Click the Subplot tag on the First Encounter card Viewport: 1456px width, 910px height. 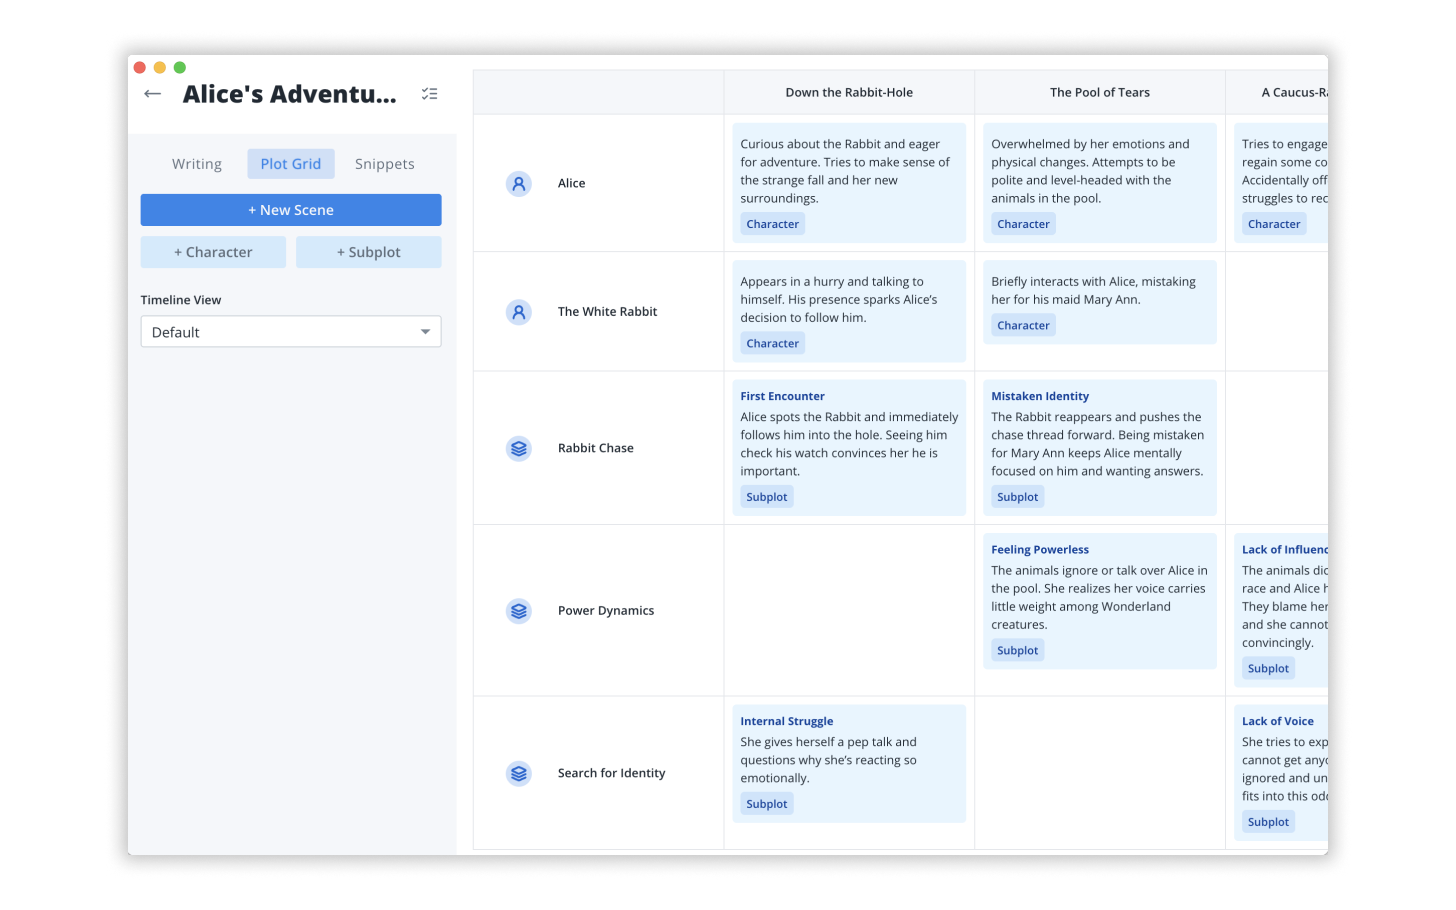pos(766,496)
